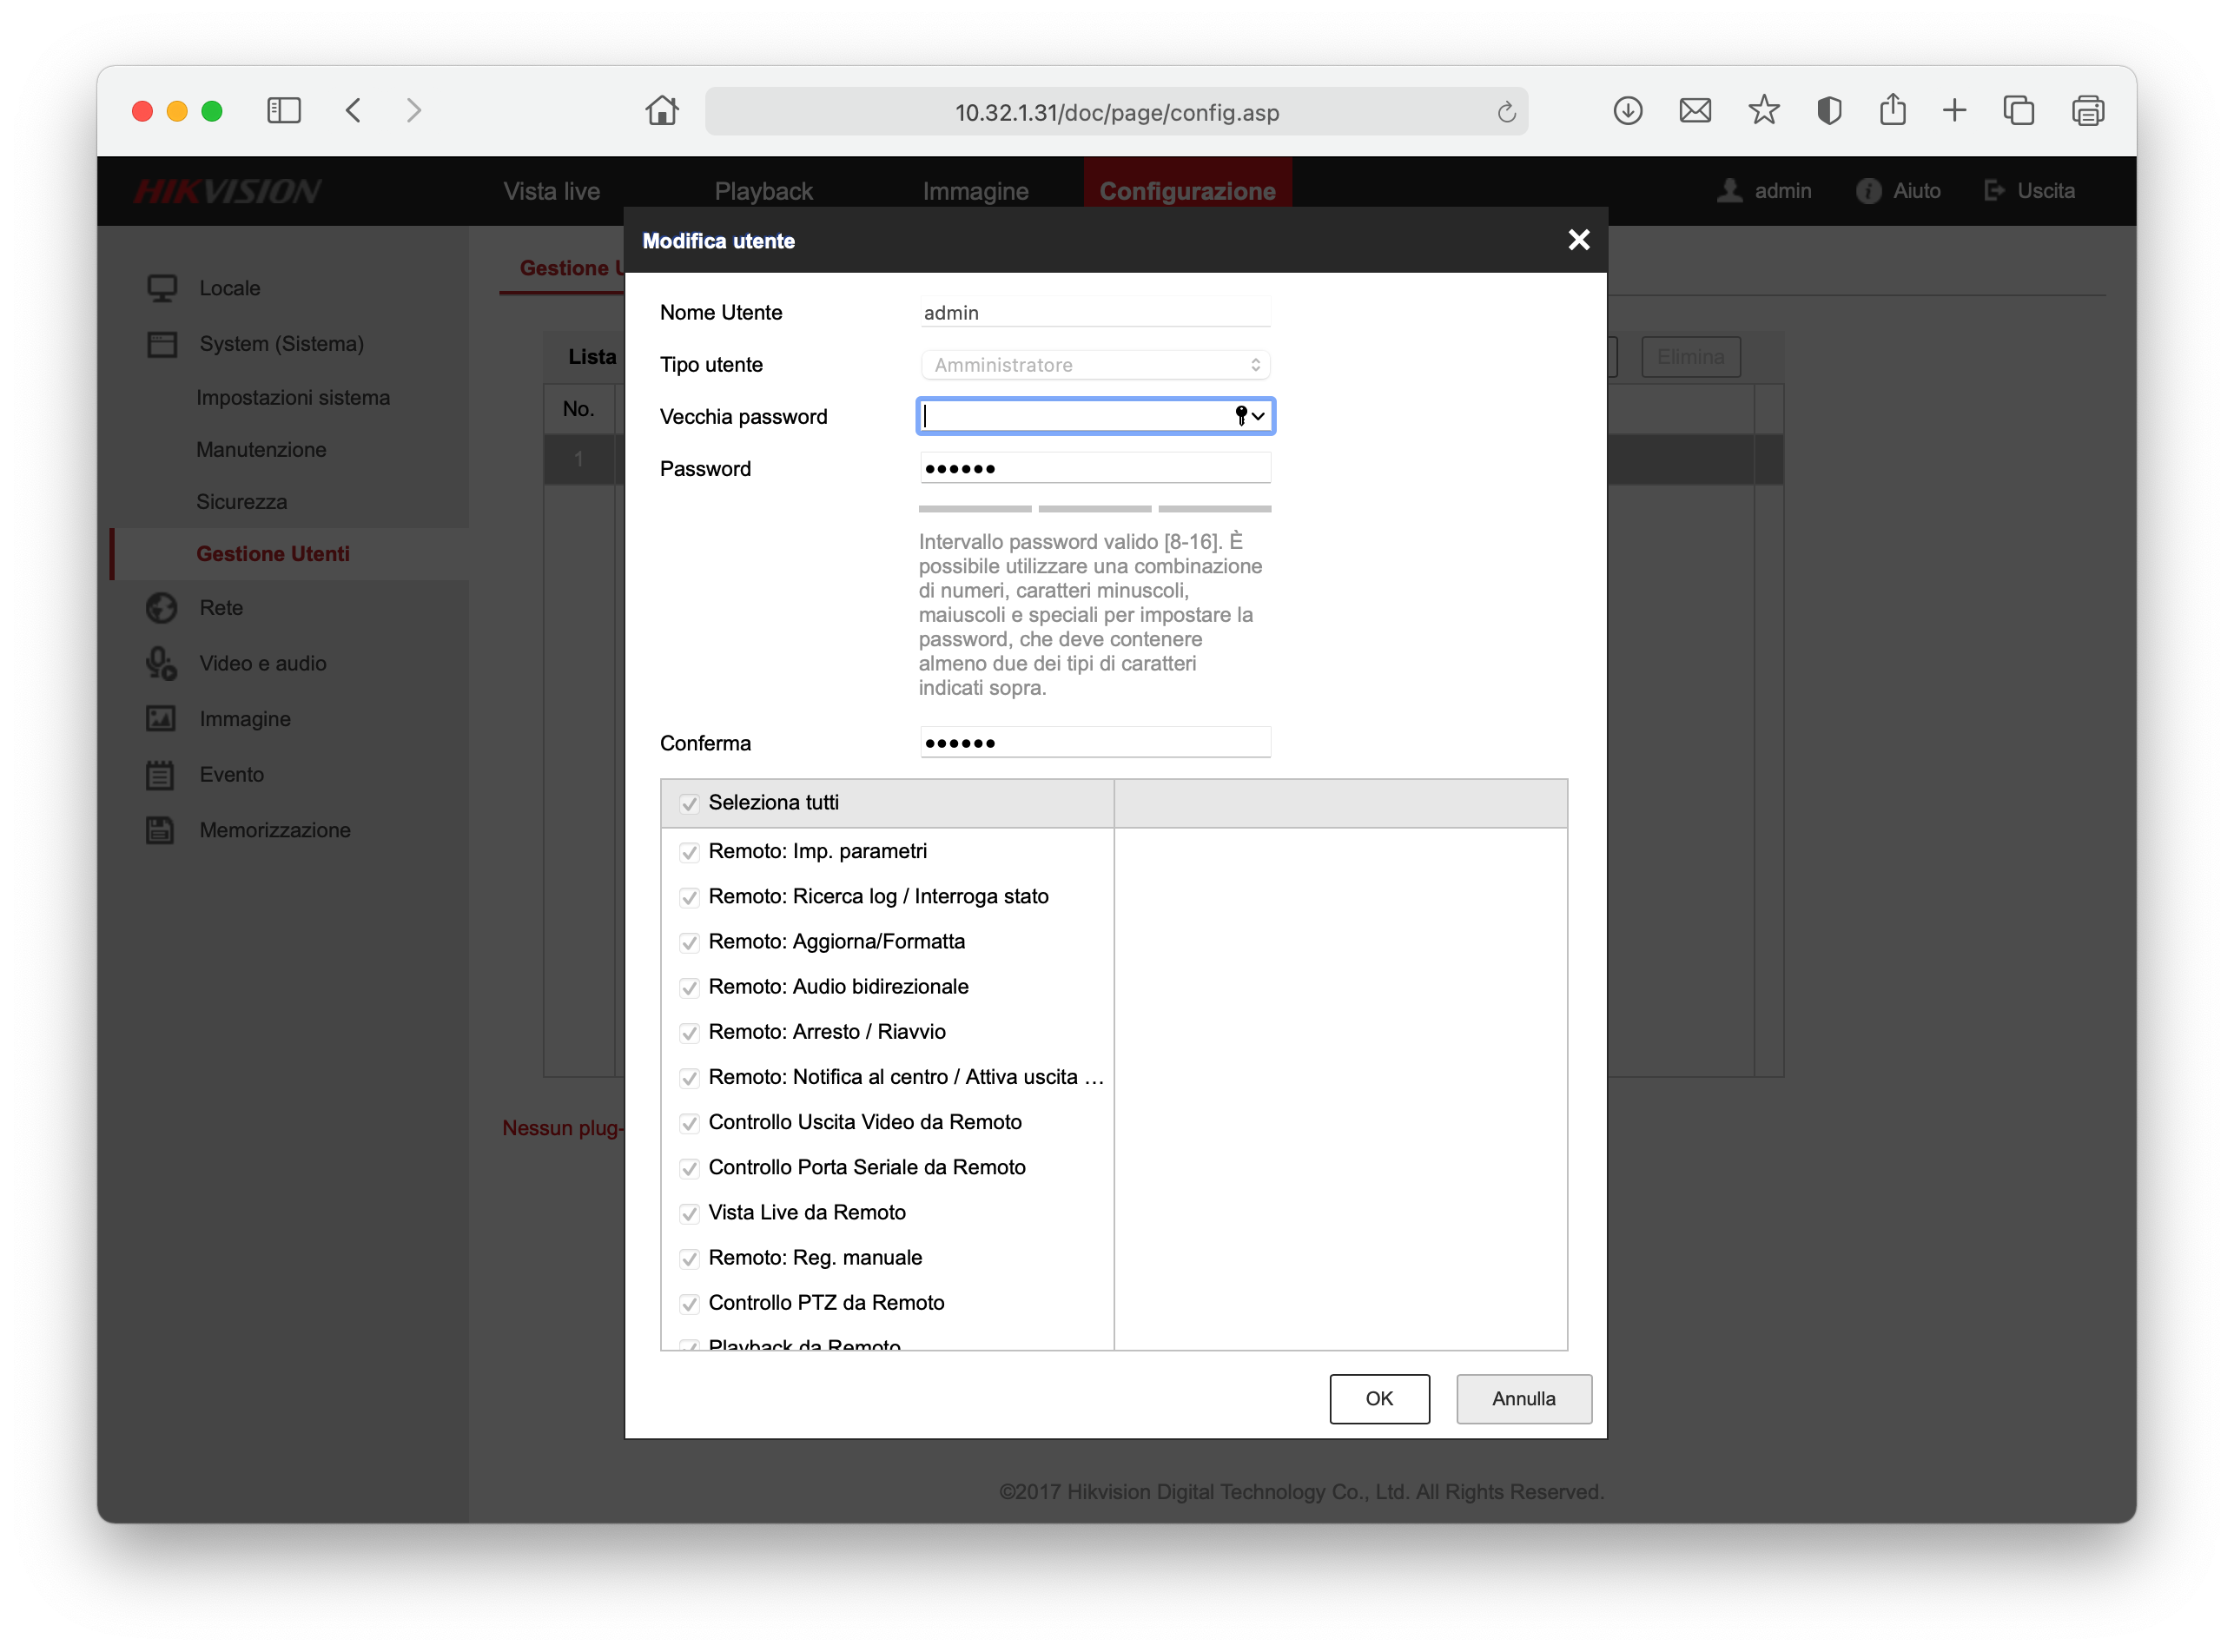Toggle Controllo Uscita Video da Remoto checkbox
Screen dimensions: 2234x1652
689,1123
